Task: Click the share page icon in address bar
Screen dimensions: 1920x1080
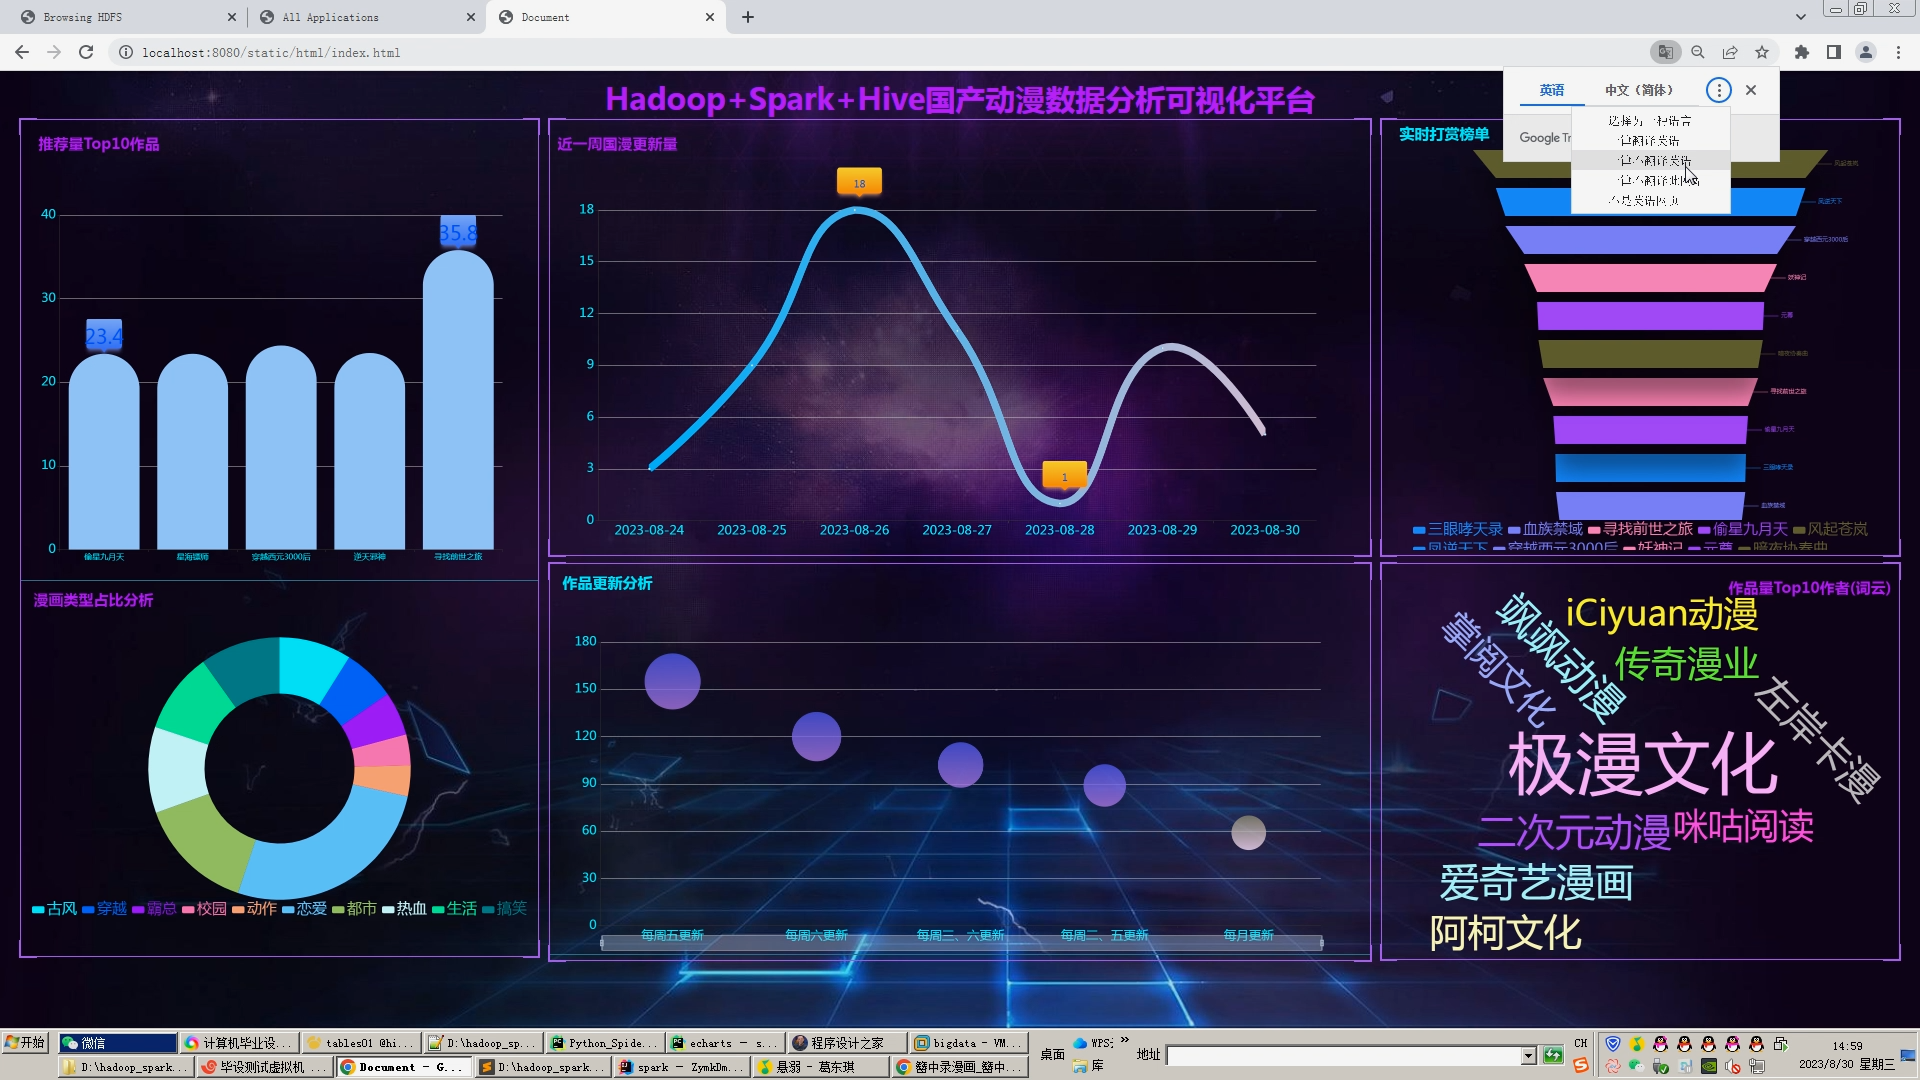Action: 1730,52
